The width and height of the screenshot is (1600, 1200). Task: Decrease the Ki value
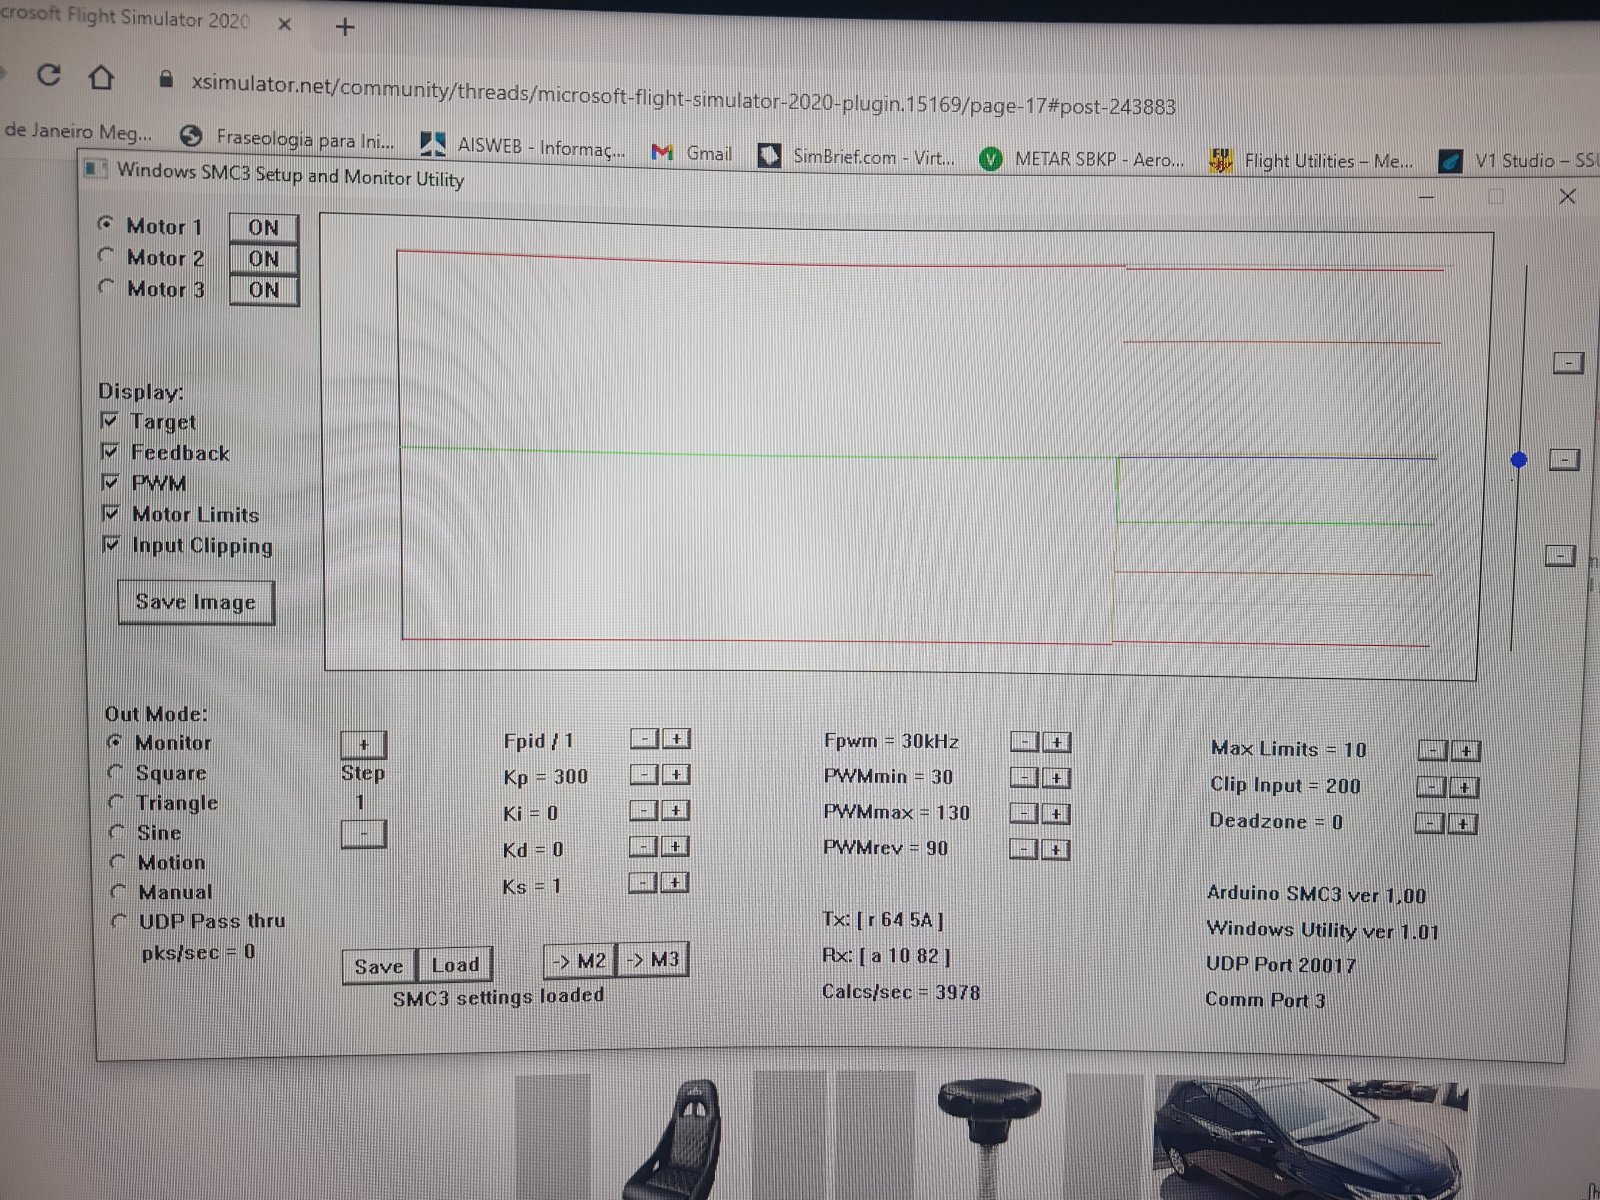coord(645,811)
